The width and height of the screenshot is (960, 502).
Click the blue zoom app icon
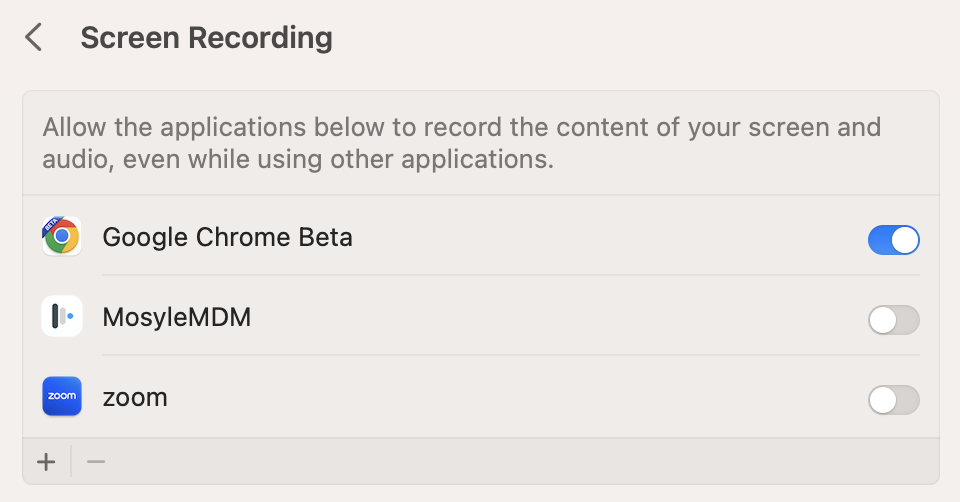click(x=62, y=397)
